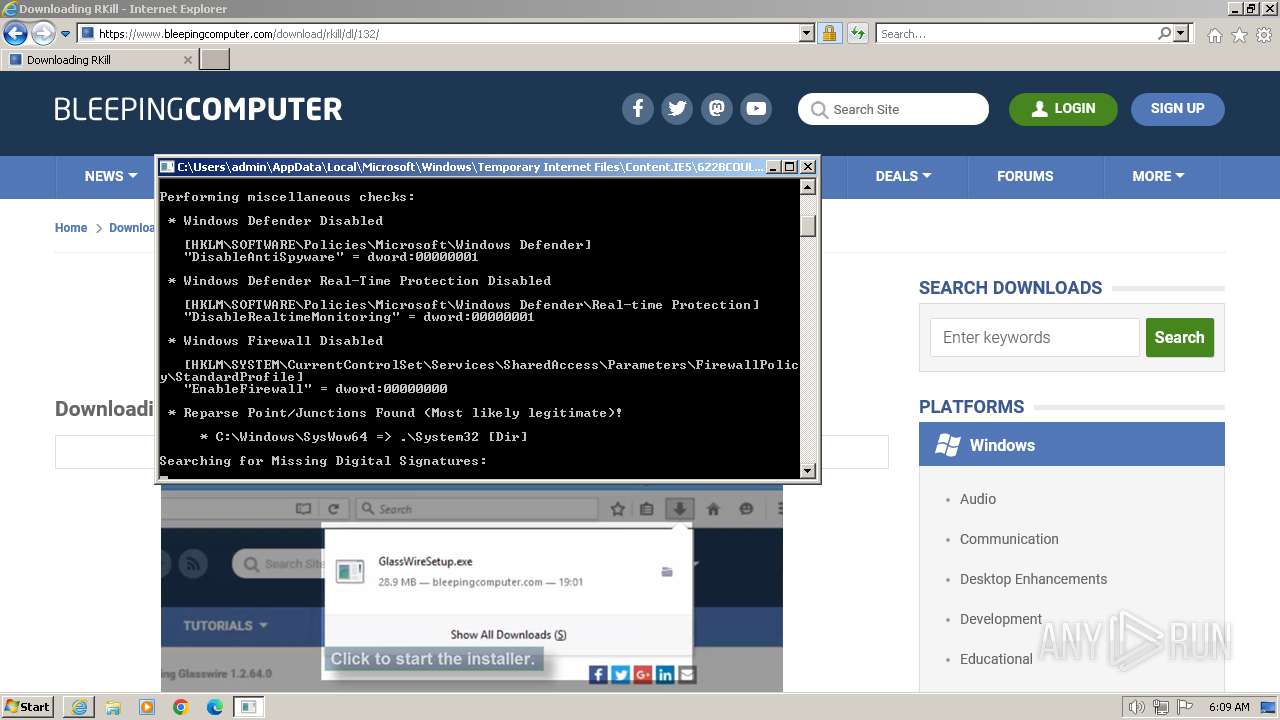Open the Audio category link

click(978, 499)
